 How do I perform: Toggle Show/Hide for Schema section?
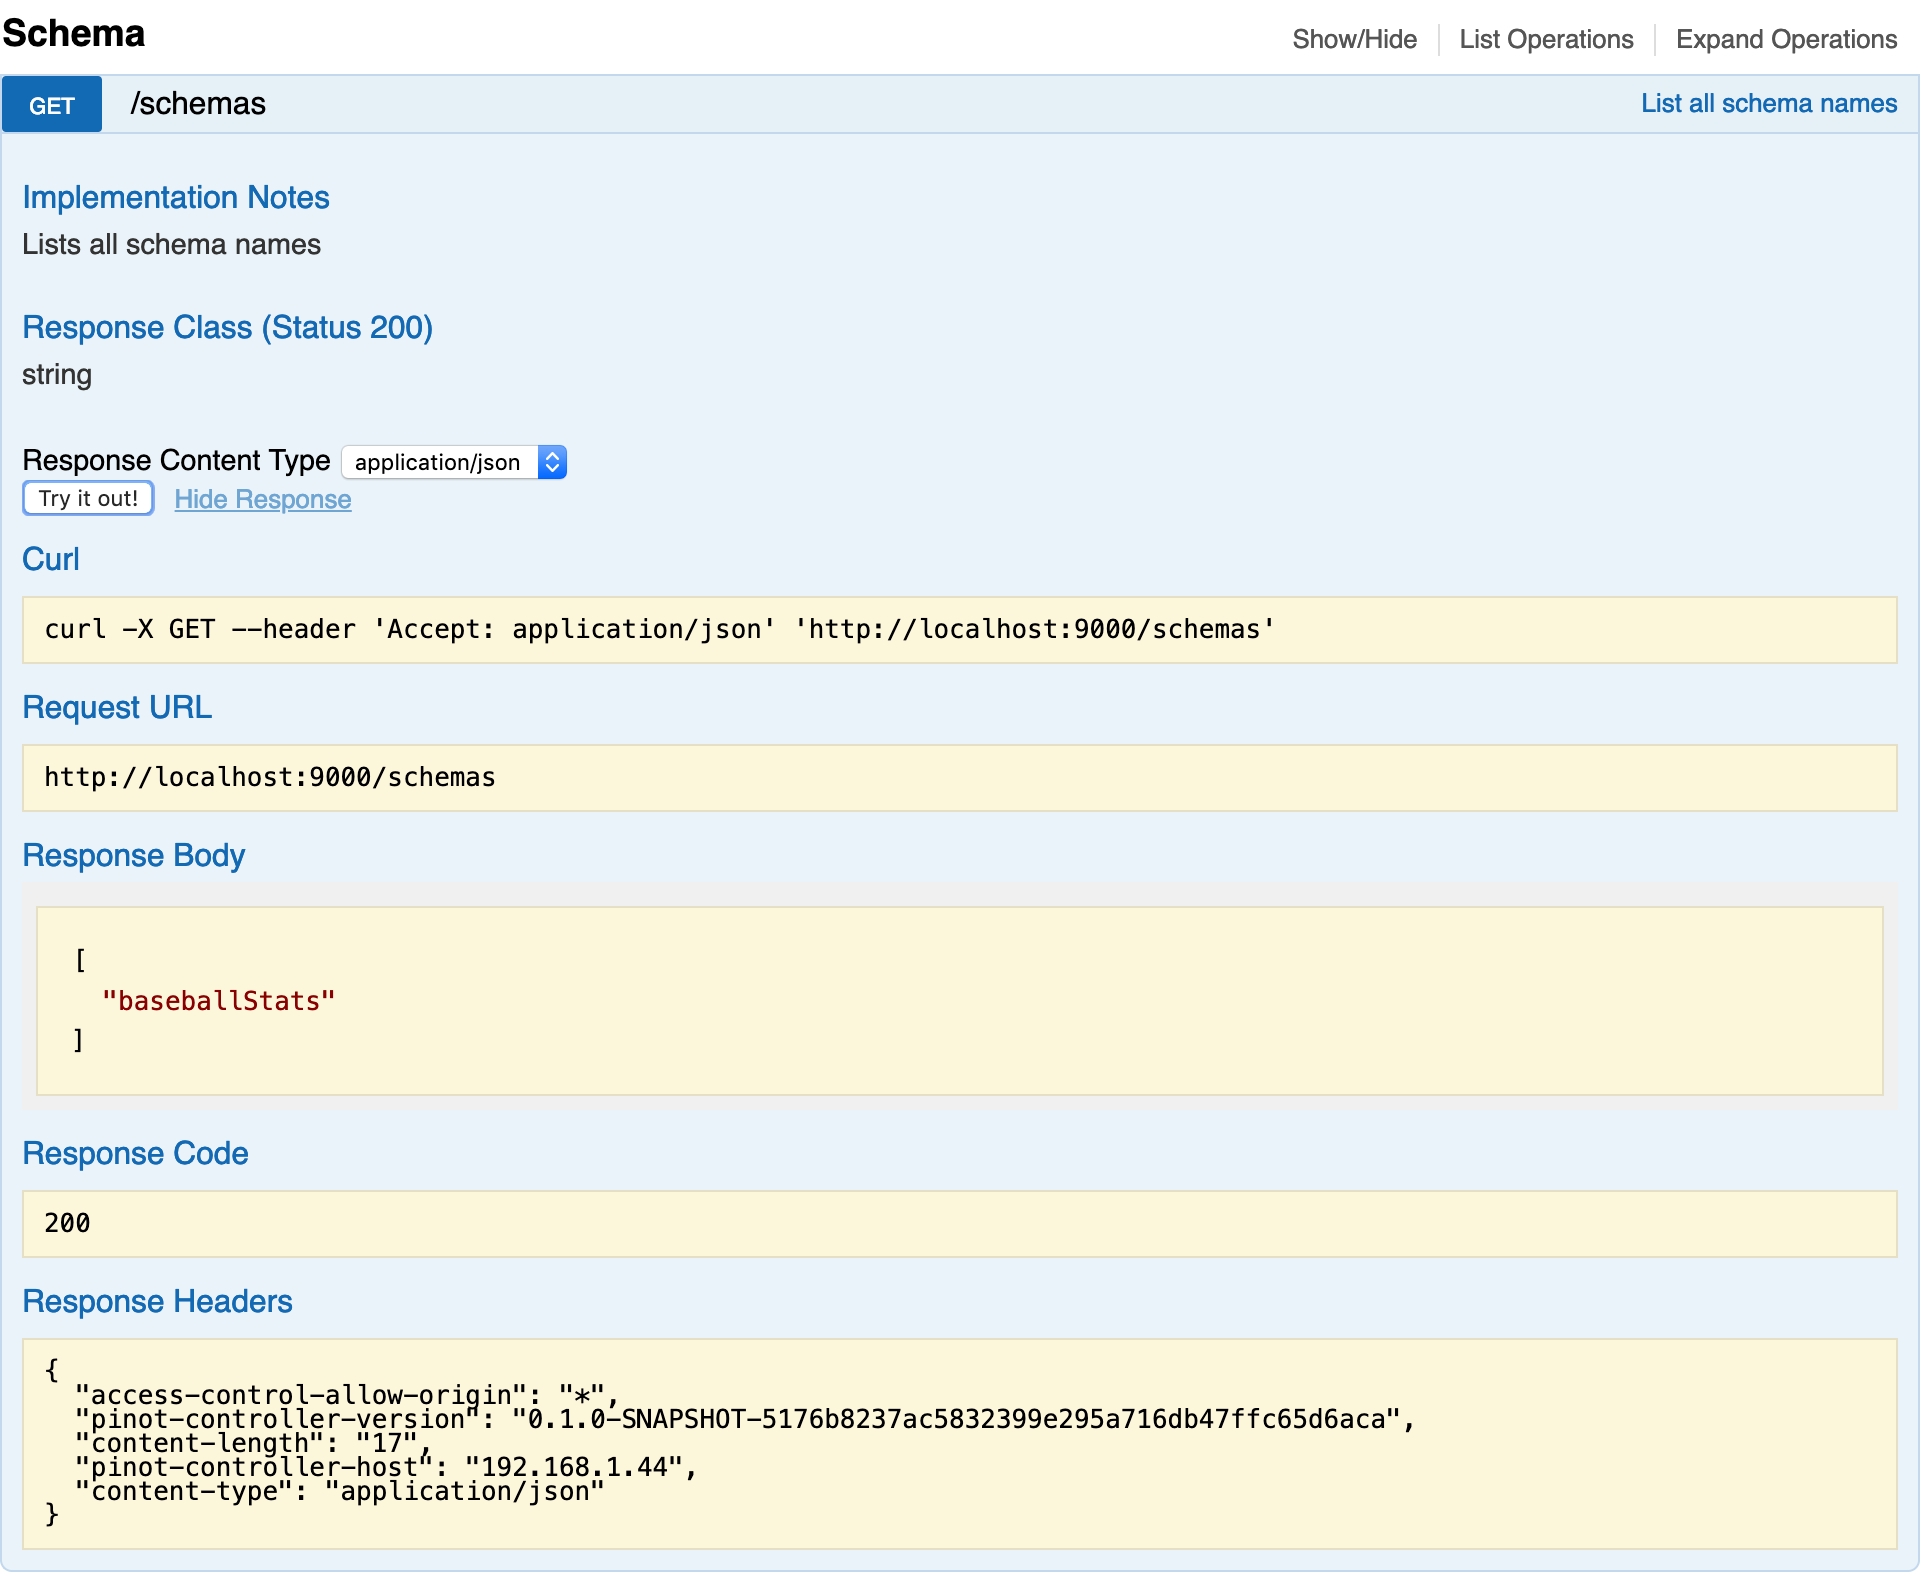[x=1354, y=39]
